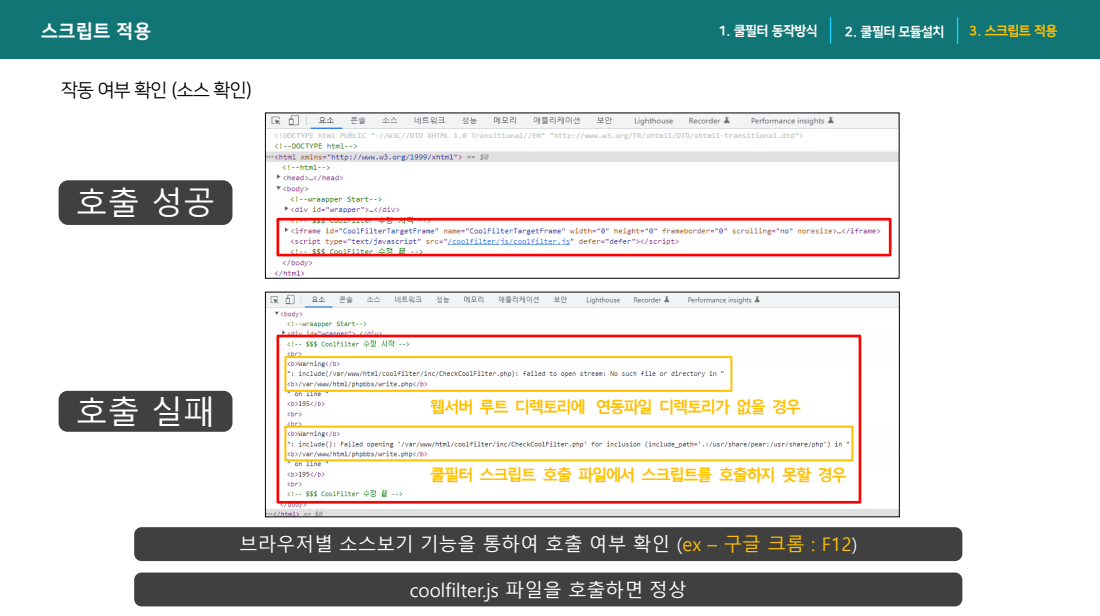Select the "Failed opening" include warning line
The image size is (1100, 616).
(x=569, y=444)
